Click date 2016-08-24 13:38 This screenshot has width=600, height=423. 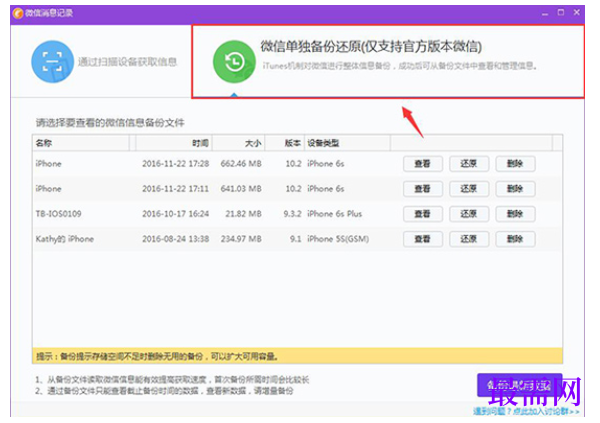176,239
